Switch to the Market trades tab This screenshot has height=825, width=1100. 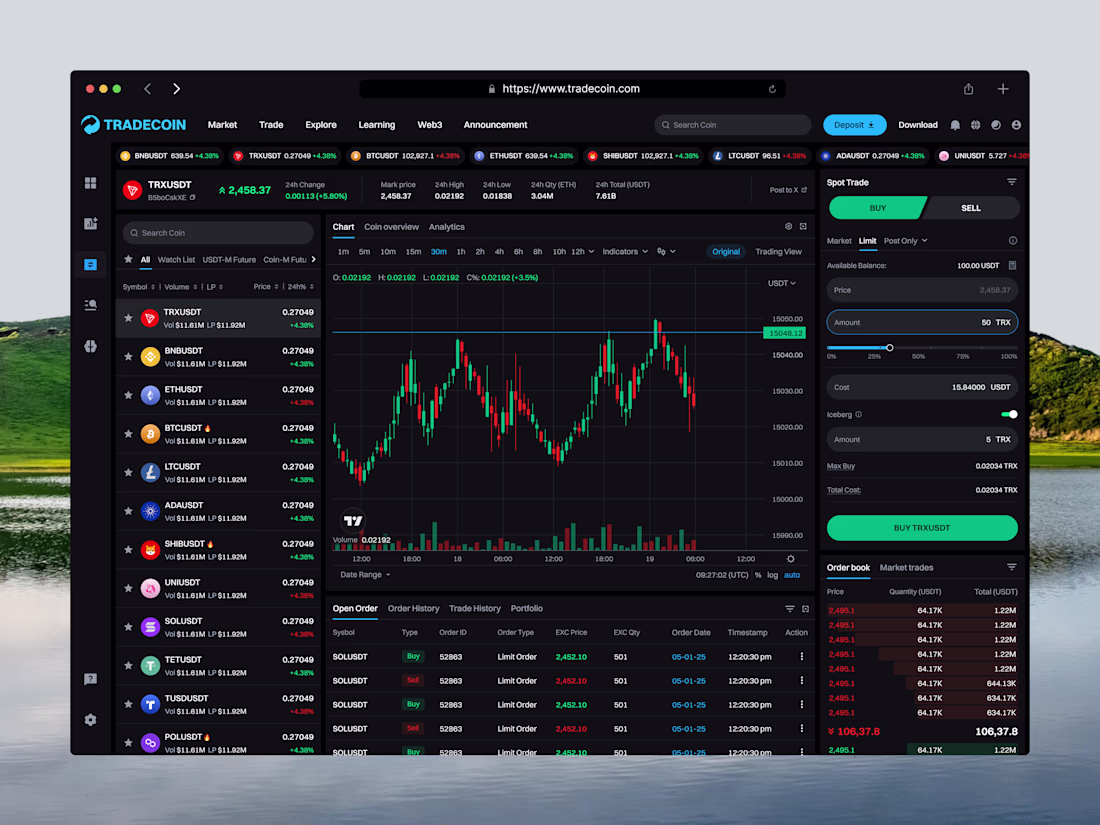pos(906,568)
